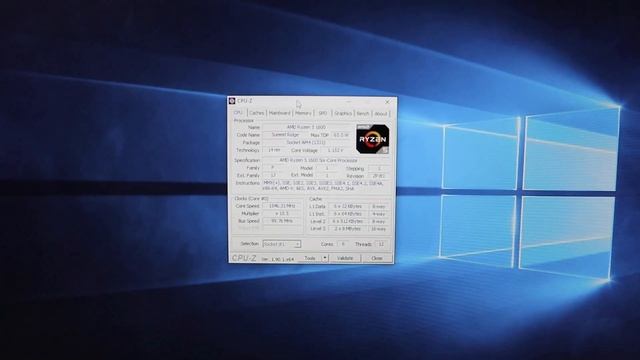Screen dimensions: 640x360
Task: Switch to the Memory tab
Action: click(x=303, y=113)
